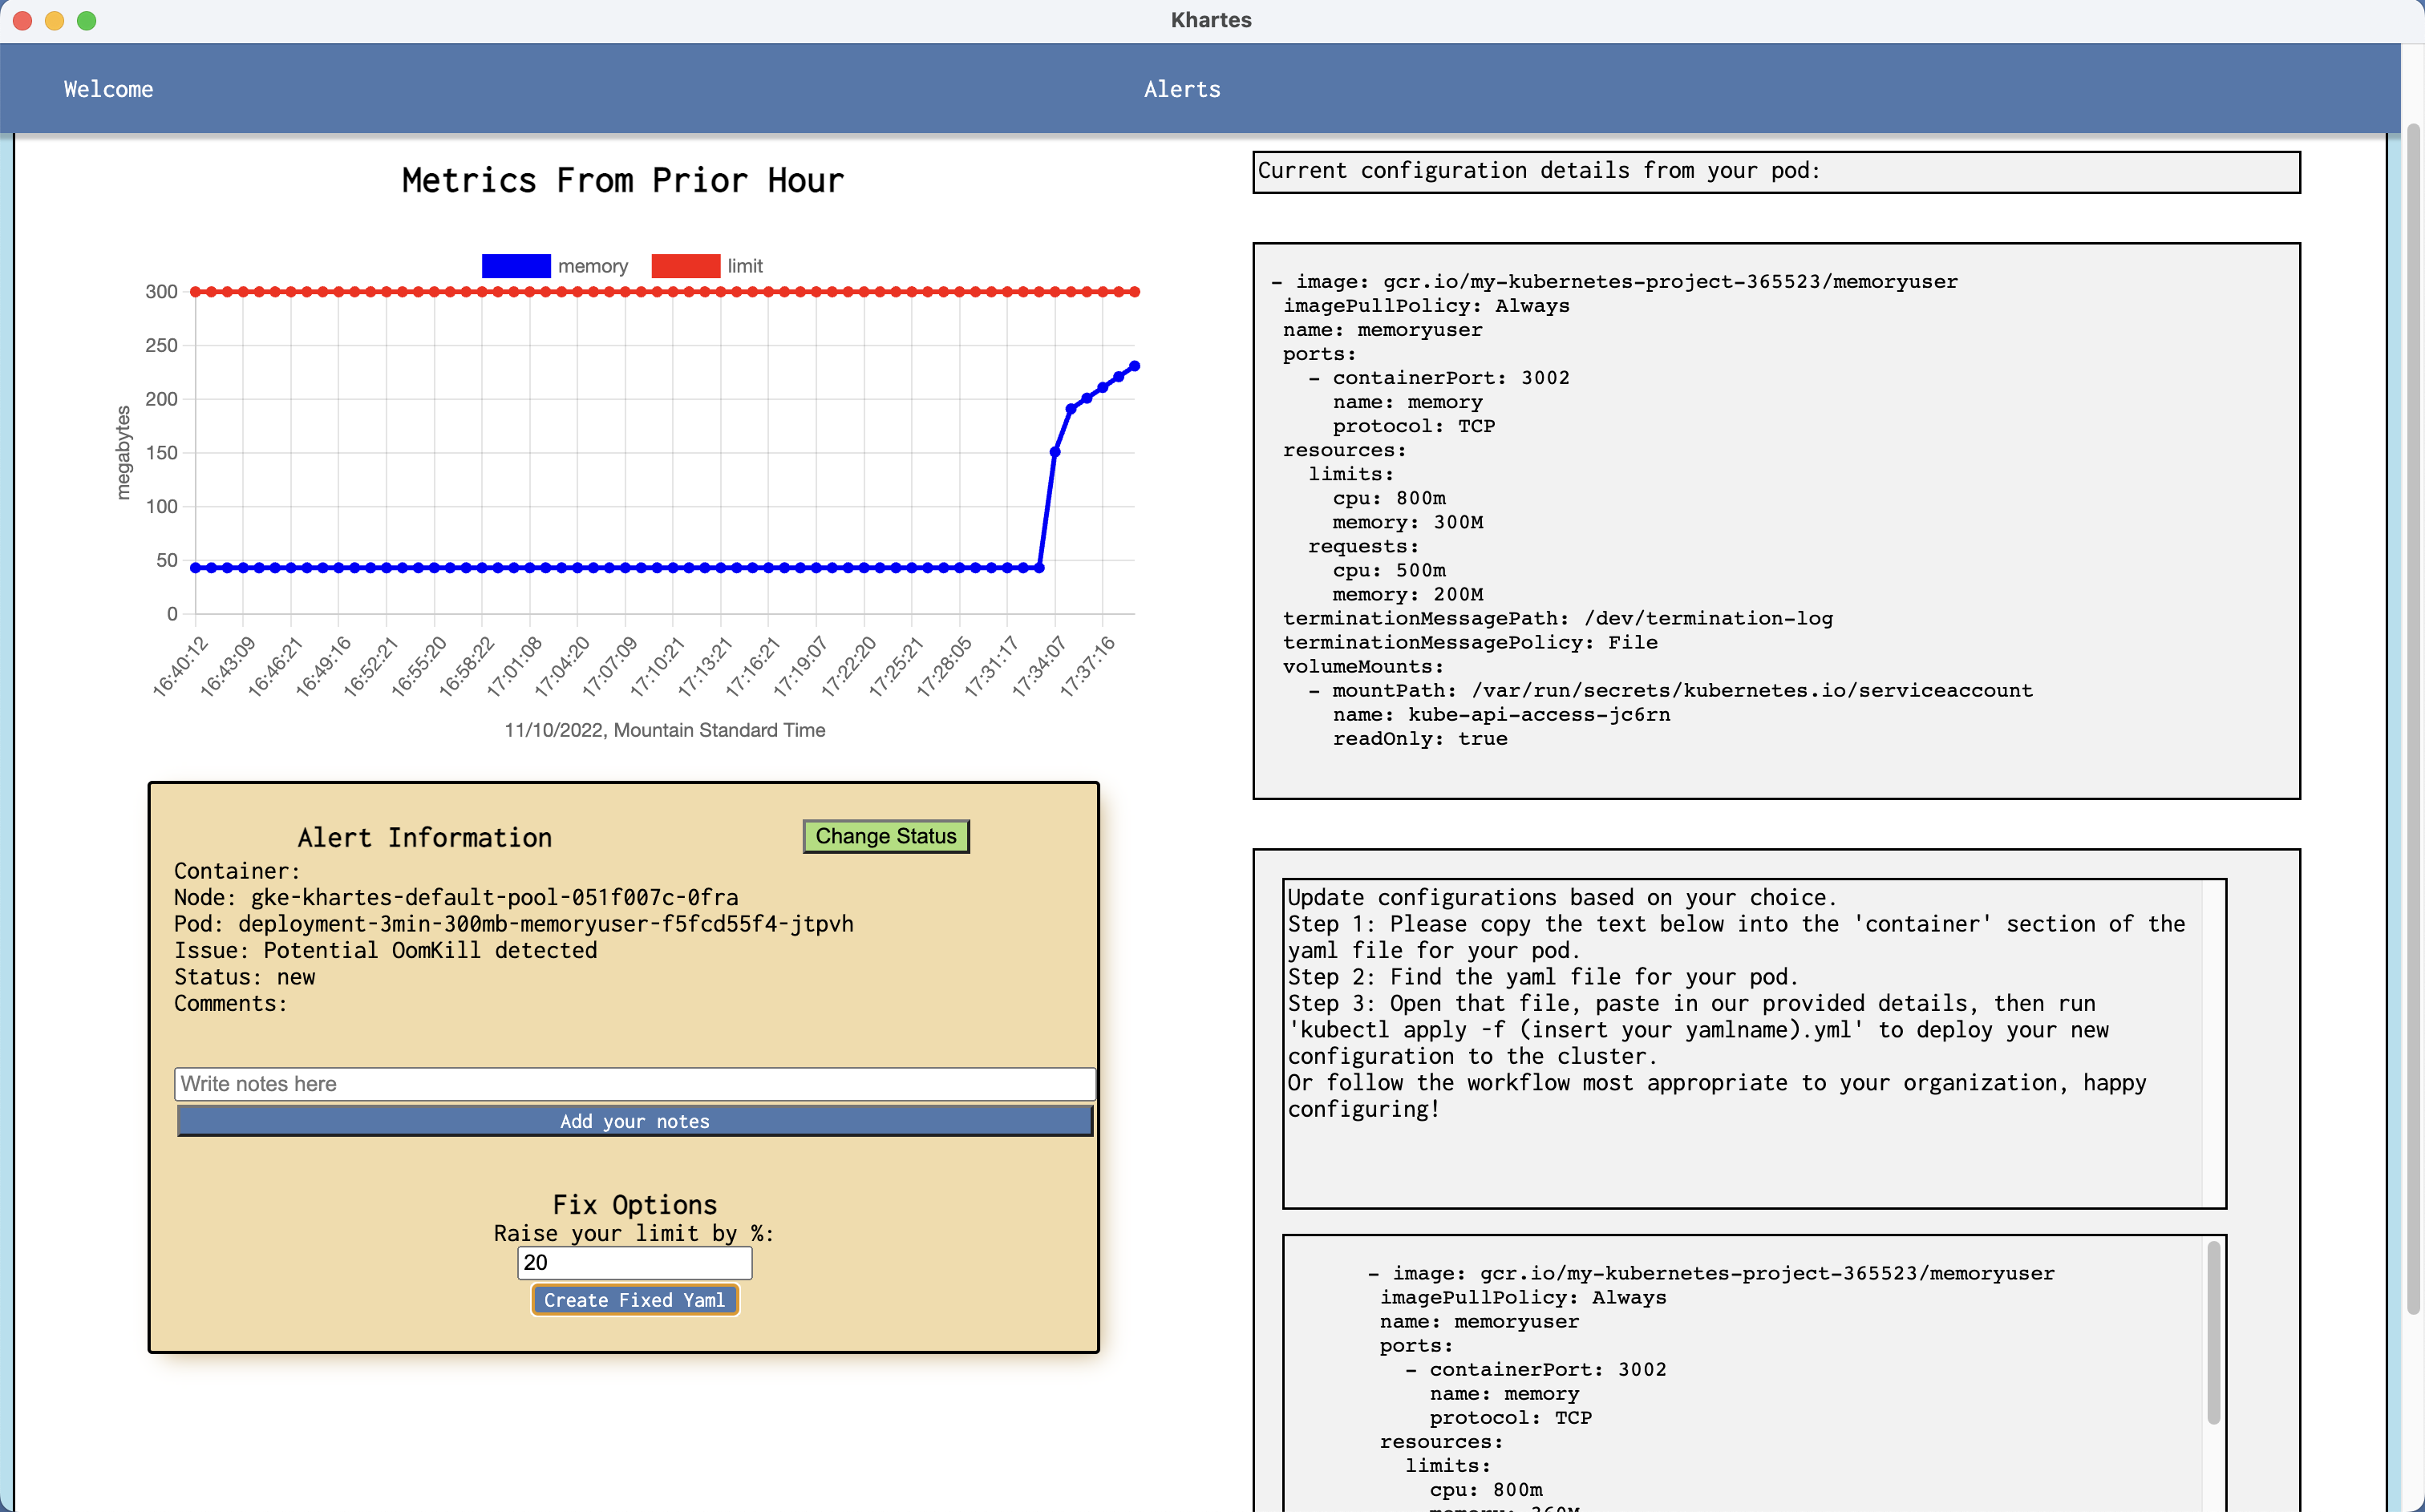The image size is (2425, 1512).
Task: Click the current pod configuration text box
Action: 1776,520
